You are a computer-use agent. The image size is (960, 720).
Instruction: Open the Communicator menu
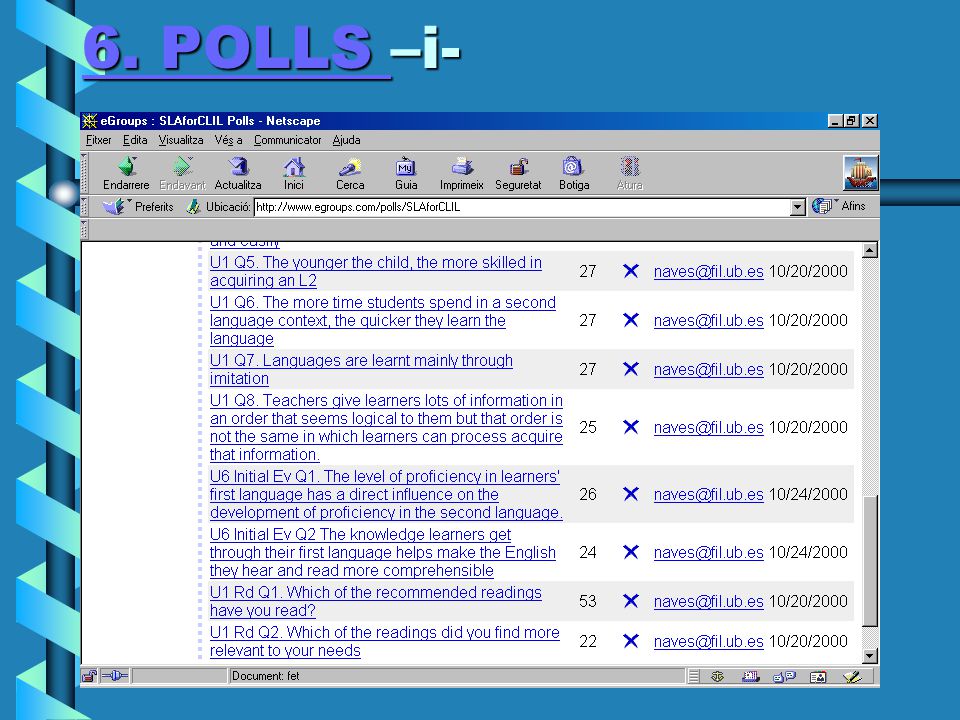point(288,140)
